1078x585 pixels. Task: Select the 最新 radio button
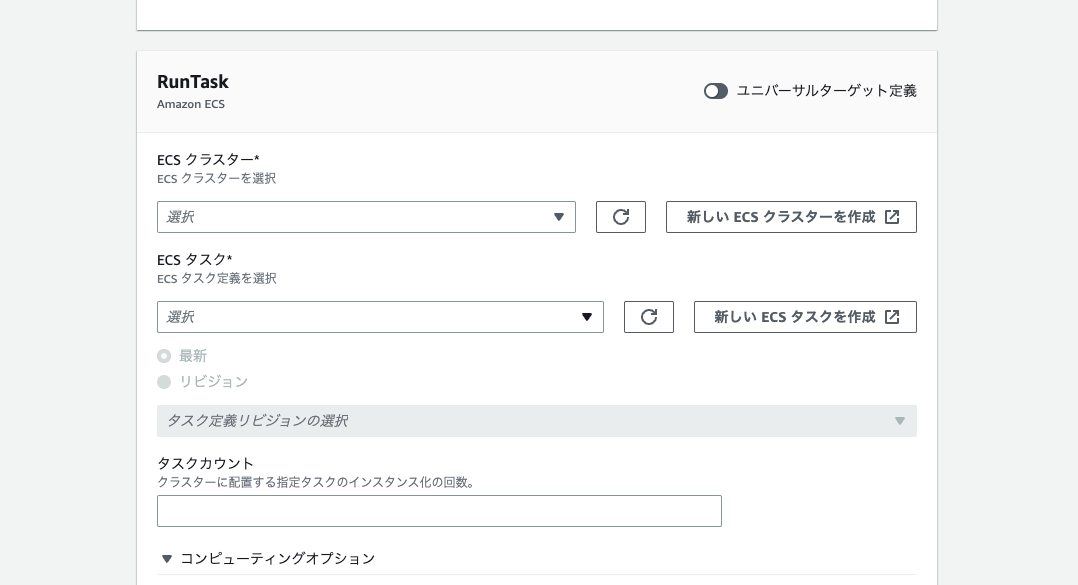tap(164, 356)
